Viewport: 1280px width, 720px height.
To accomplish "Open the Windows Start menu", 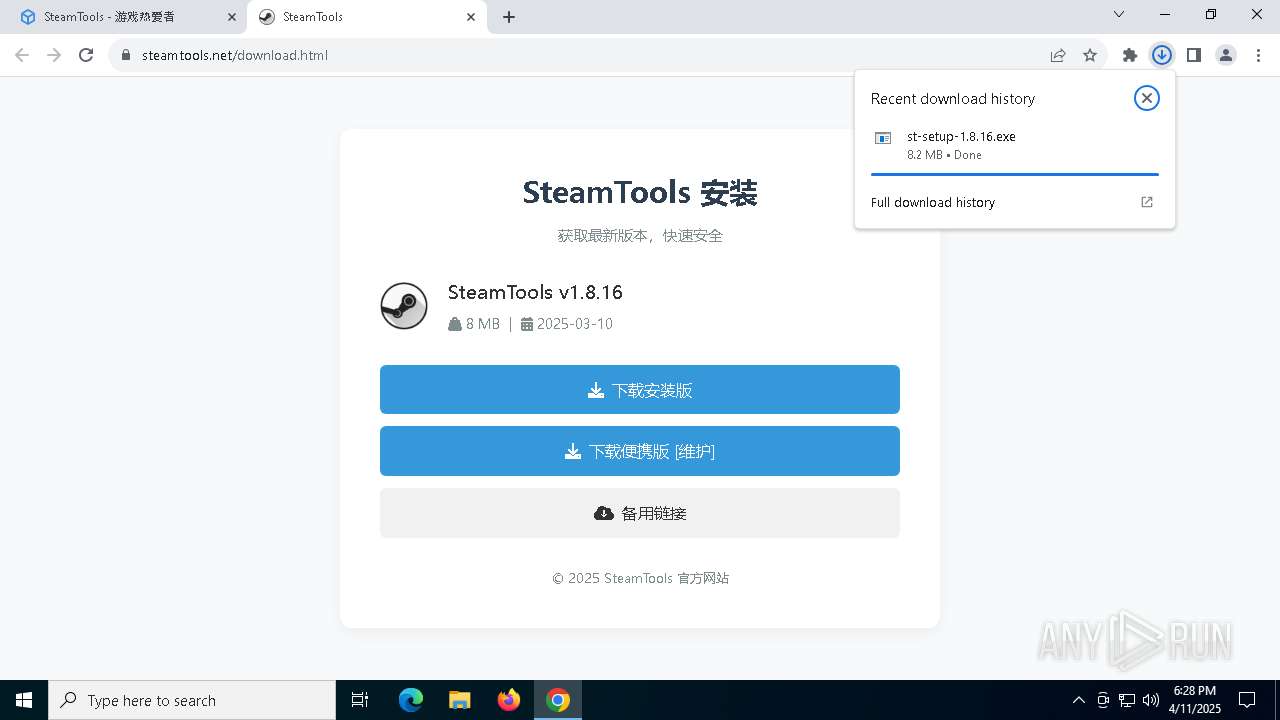I will point(24,700).
